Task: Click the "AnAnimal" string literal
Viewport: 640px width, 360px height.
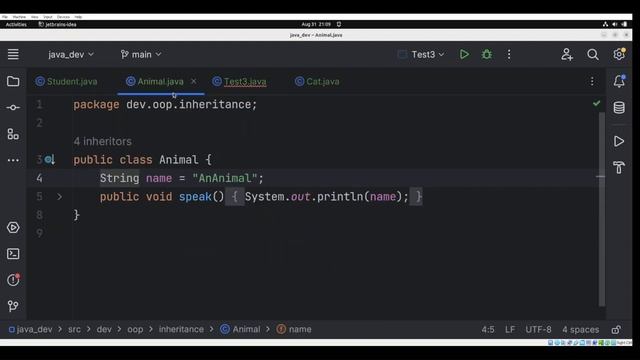Action: [x=225, y=178]
